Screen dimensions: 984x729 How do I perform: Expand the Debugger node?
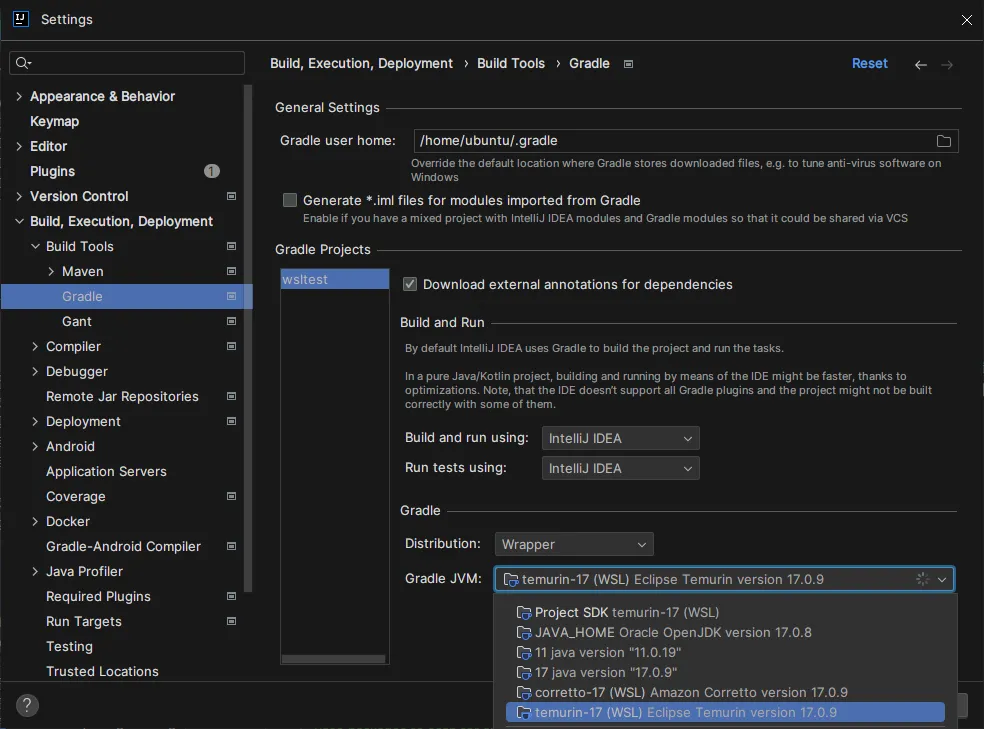pos(35,371)
